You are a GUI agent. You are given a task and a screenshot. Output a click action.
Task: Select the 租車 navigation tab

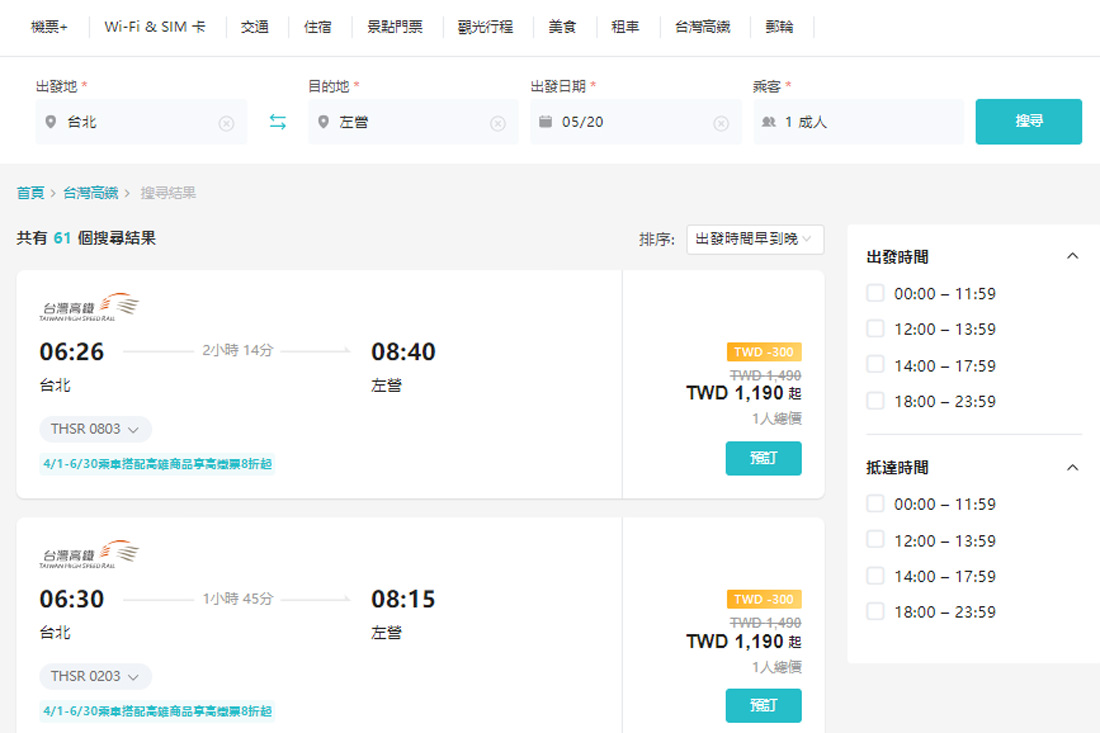625,27
